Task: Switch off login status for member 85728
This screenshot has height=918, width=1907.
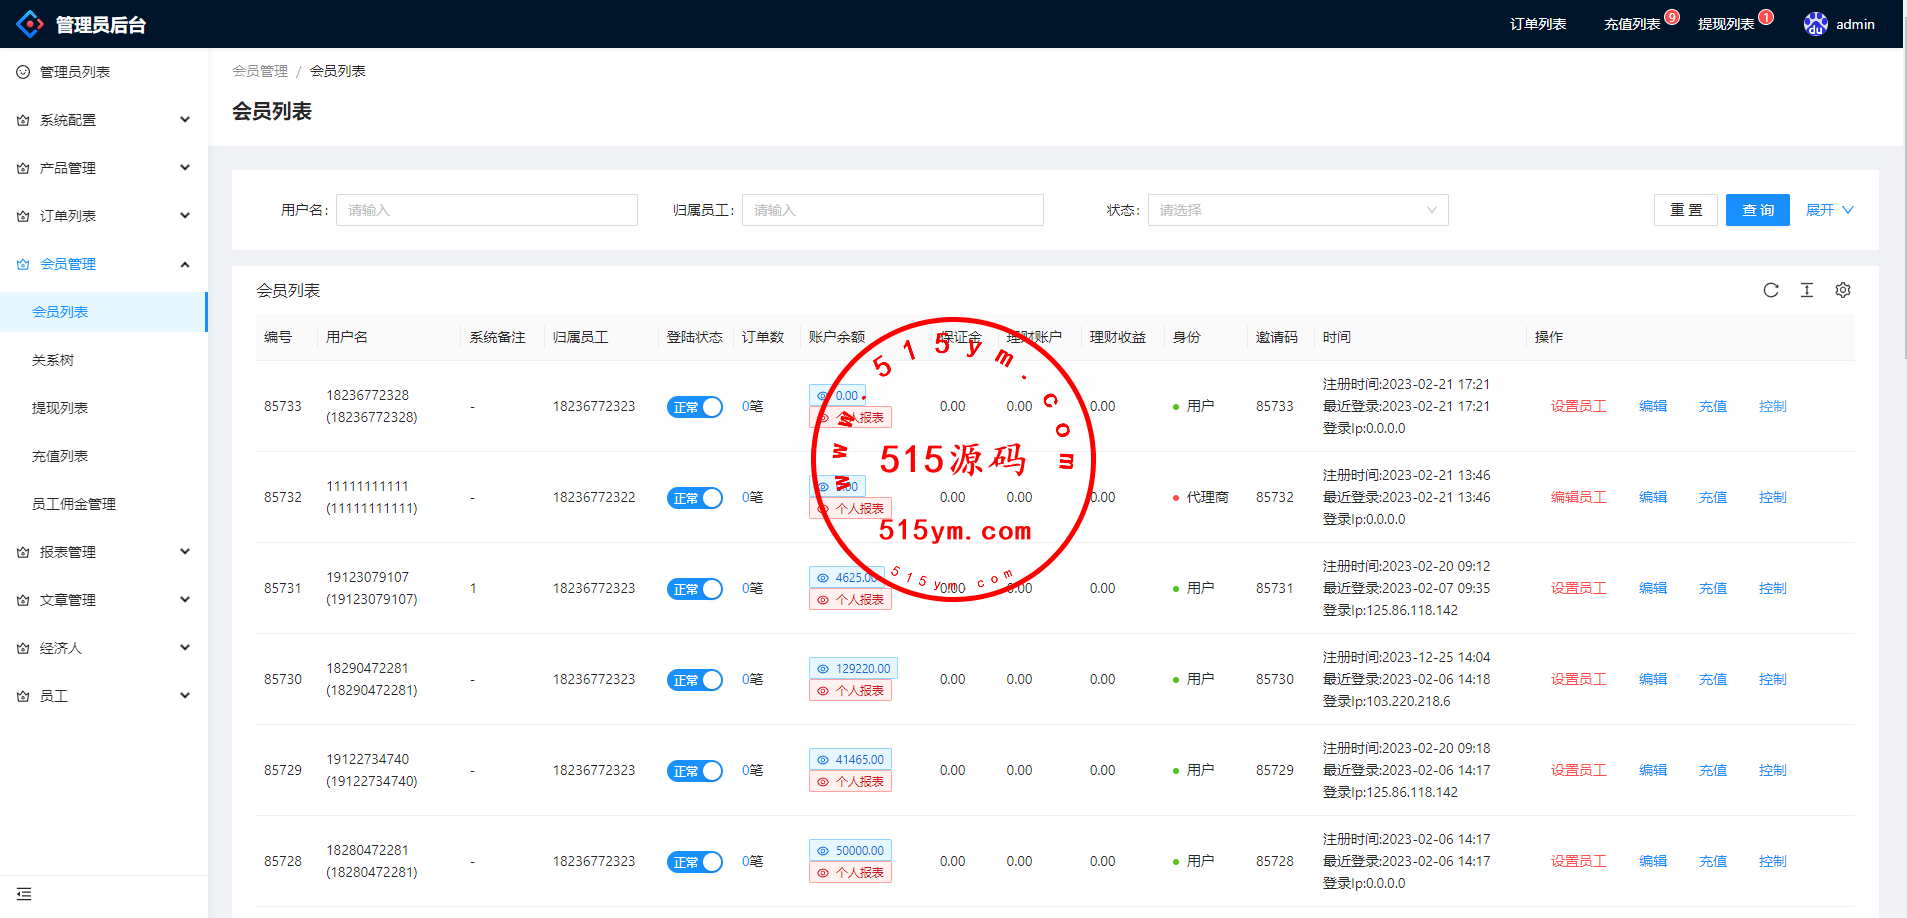Action: click(694, 862)
